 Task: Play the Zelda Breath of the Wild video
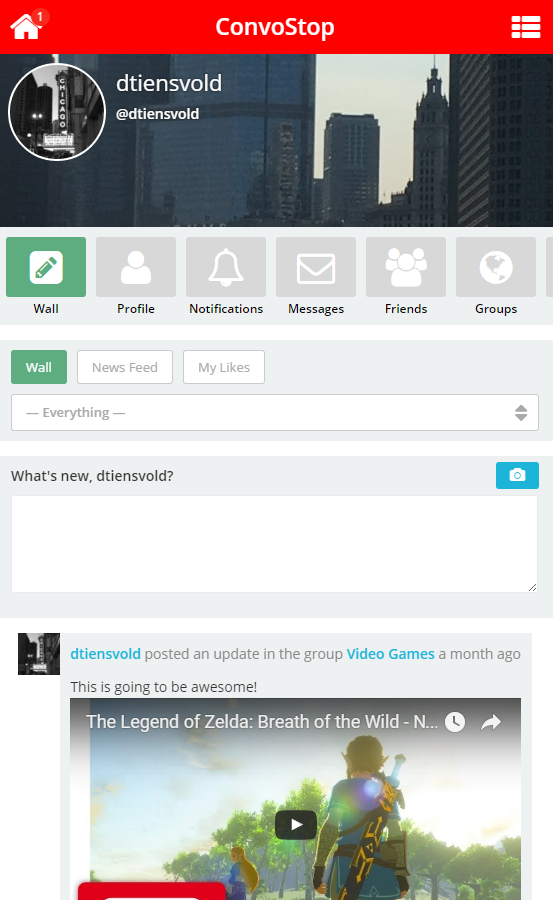click(x=296, y=825)
